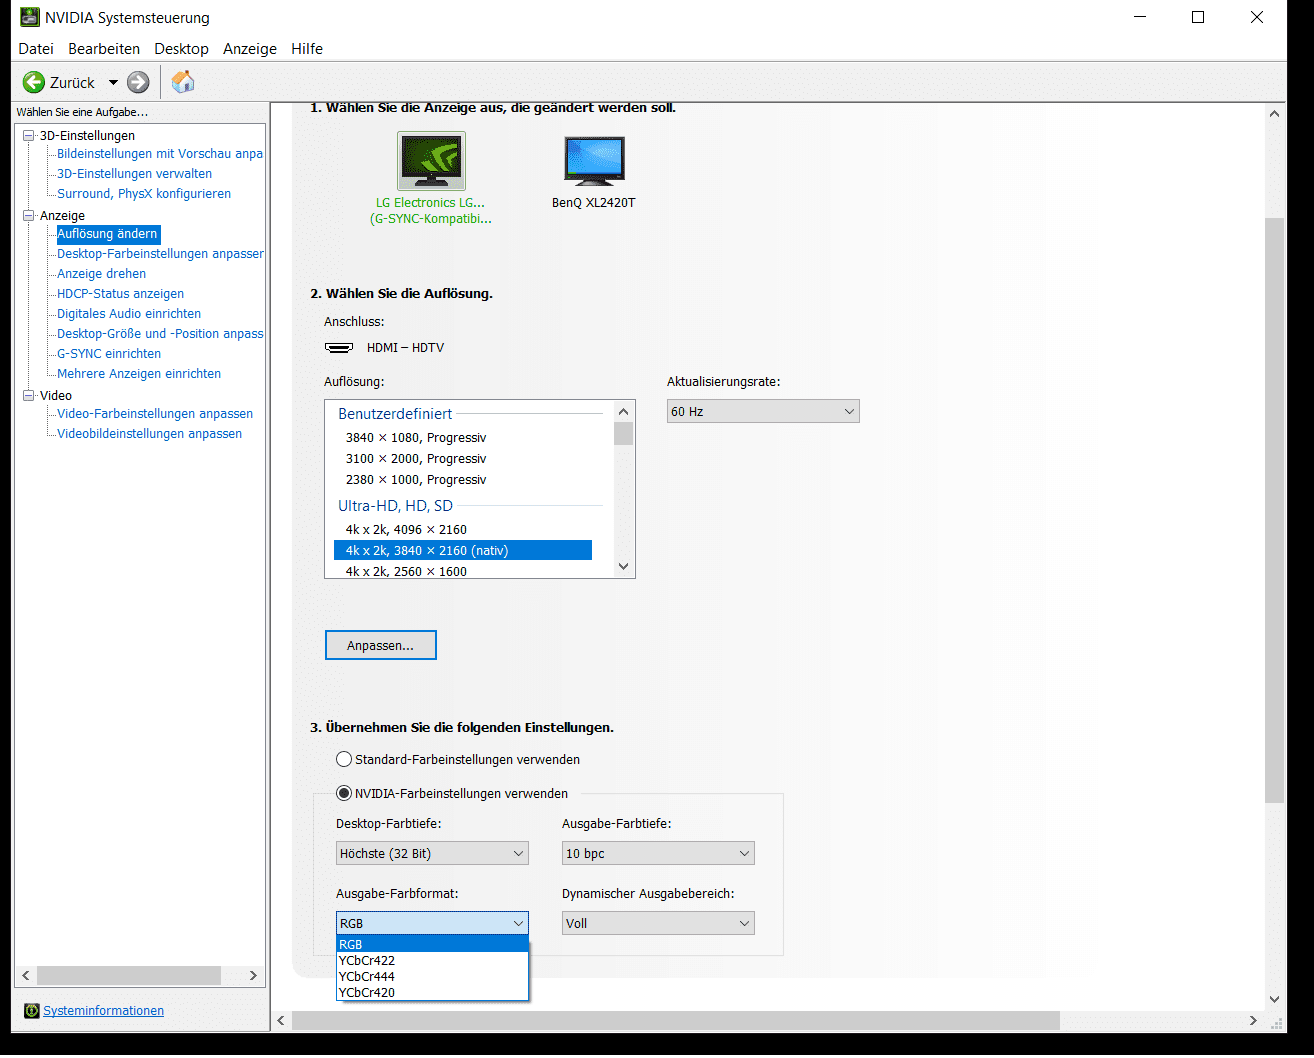
Task: Click the NVIDIA app icon in title bar
Action: (x=29, y=18)
